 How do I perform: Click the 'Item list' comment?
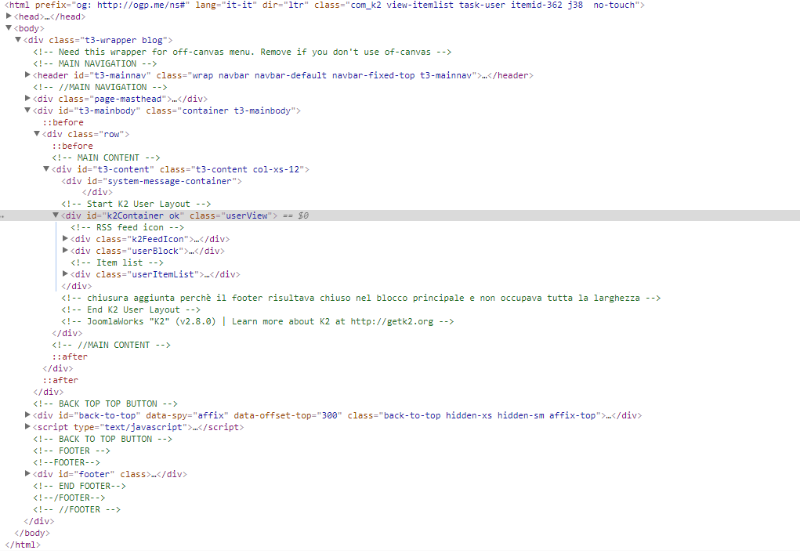pyautogui.click(x=117, y=263)
